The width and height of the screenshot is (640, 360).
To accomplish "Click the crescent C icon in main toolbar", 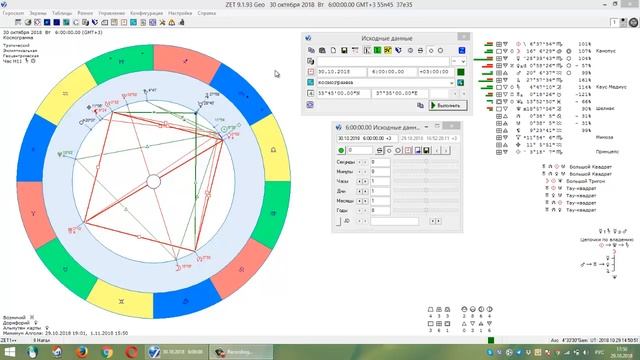I will click(x=76, y=22).
